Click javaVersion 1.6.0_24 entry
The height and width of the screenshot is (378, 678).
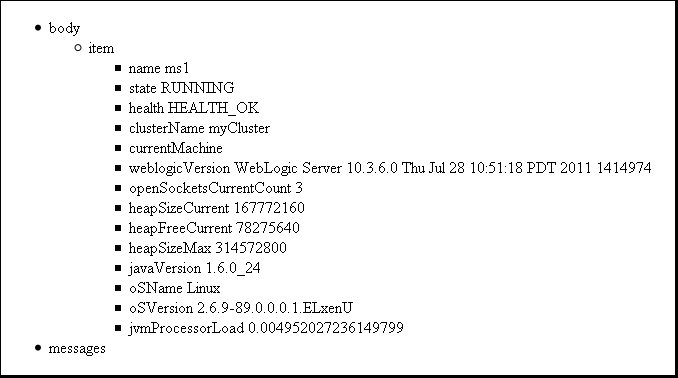pos(195,268)
